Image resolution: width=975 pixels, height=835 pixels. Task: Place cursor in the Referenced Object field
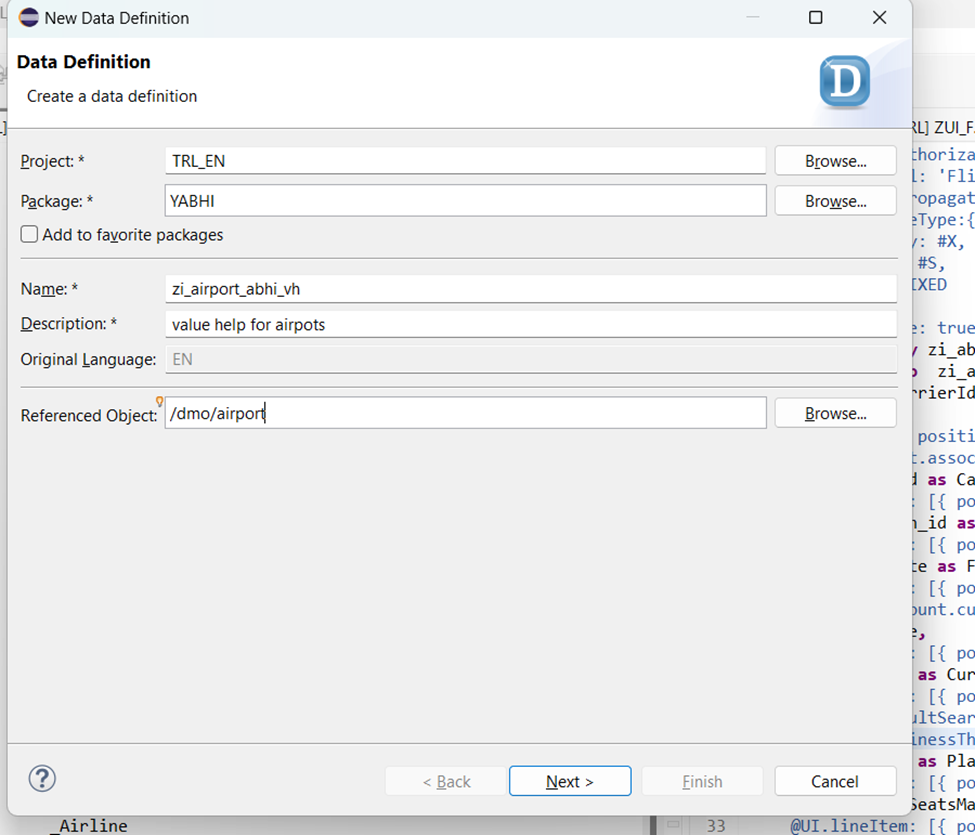pos(465,413)
